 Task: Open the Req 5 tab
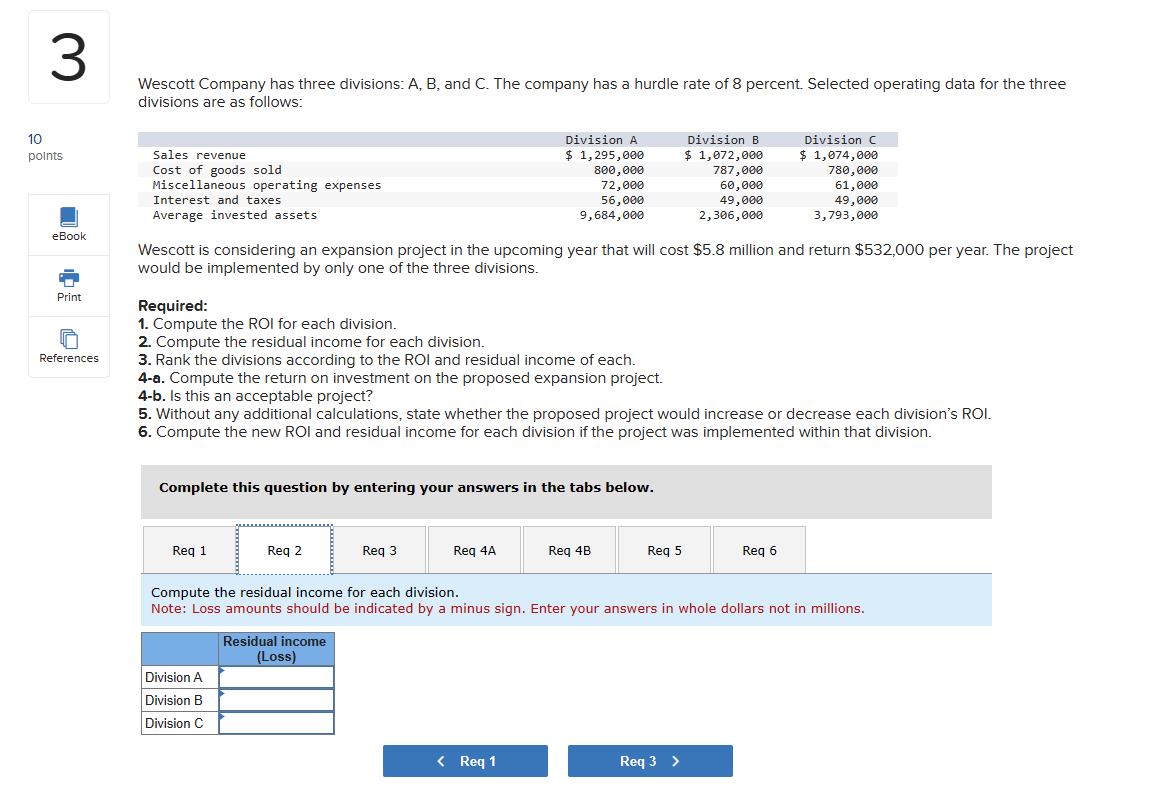click(x=664, y=550)
